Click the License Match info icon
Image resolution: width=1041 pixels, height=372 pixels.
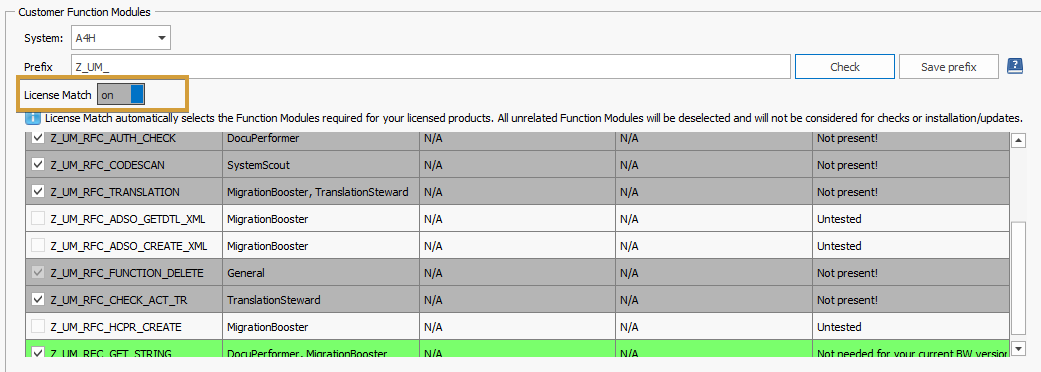point(33,118)
